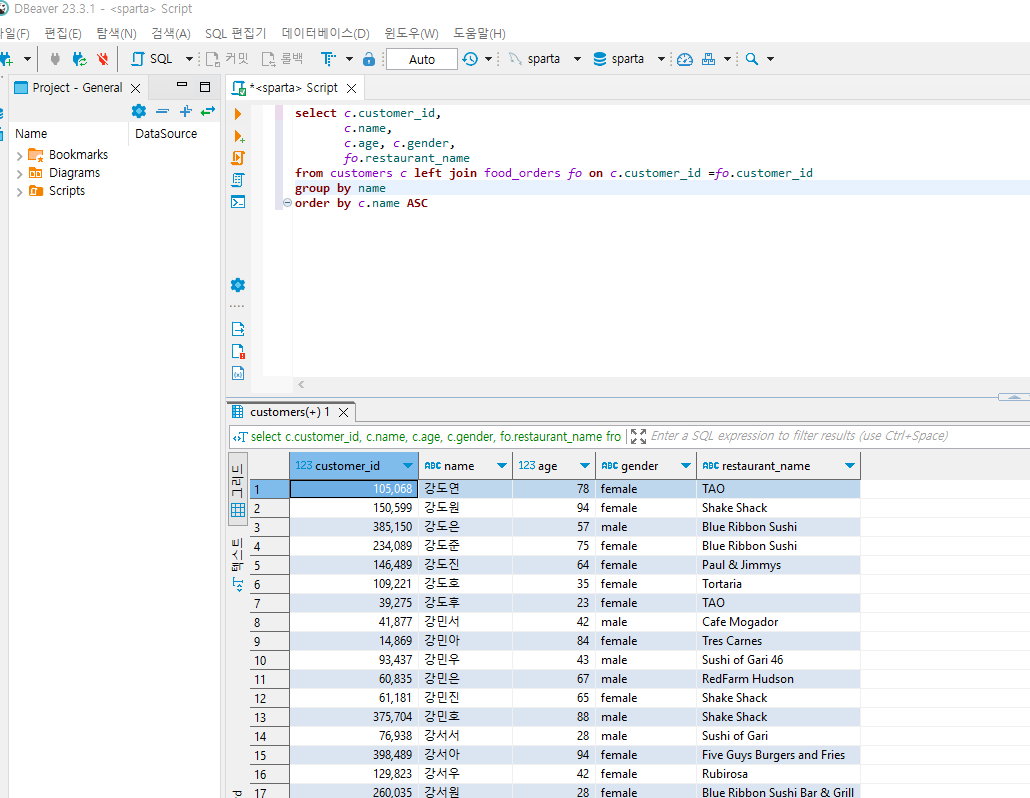This screenshot has height=798, width=1030.
Task: Open the SQL button dropdown arrow
Action: [x=189, y=59]
